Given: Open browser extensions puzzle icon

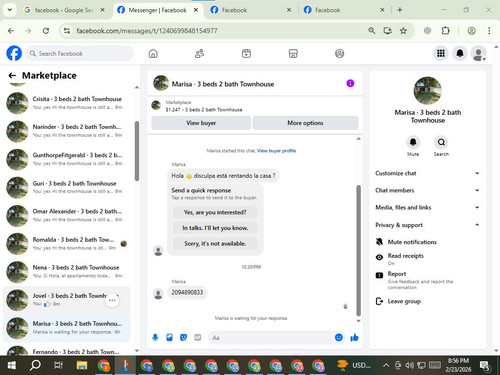Looking at the screenshot, I should pyautogui.click(x=445, y=31).
